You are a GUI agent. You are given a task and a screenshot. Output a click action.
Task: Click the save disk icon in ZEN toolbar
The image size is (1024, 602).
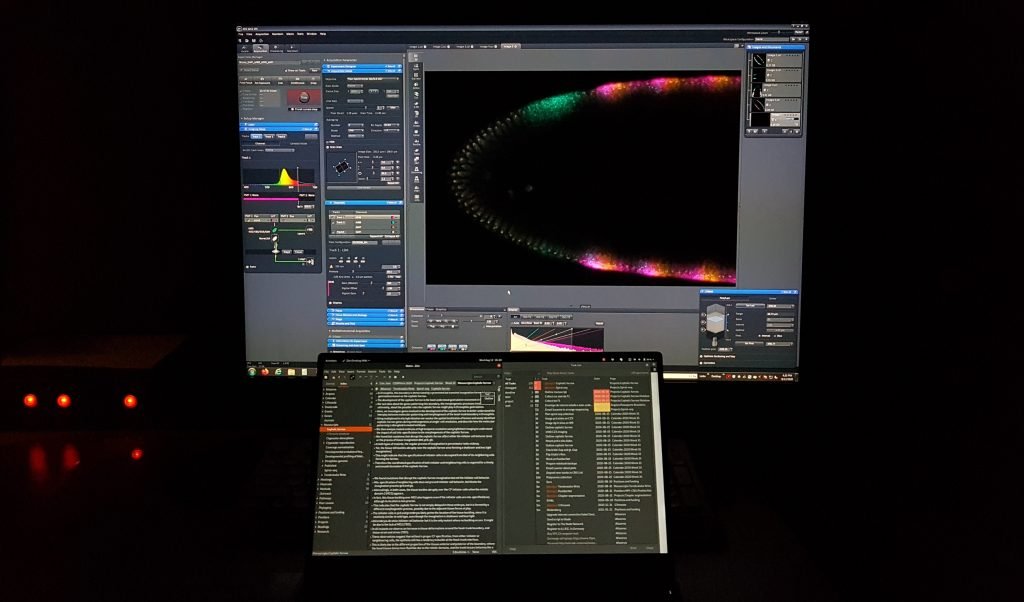253,40
